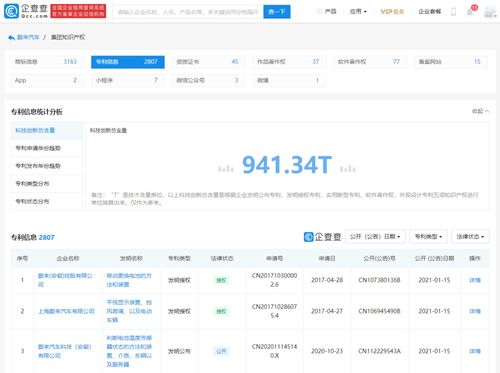The height and width of the screenshot is (373, 500).
Task: Select the works copyright tab showing 37
Action: [289, 62]
